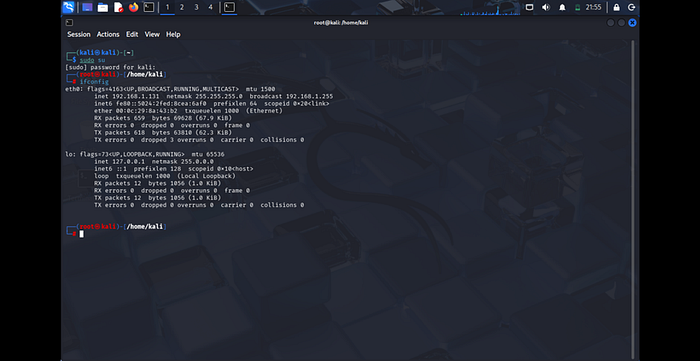Click 'TX packets 618' line
The image size is (700, 361).
(x=163, y=133)
